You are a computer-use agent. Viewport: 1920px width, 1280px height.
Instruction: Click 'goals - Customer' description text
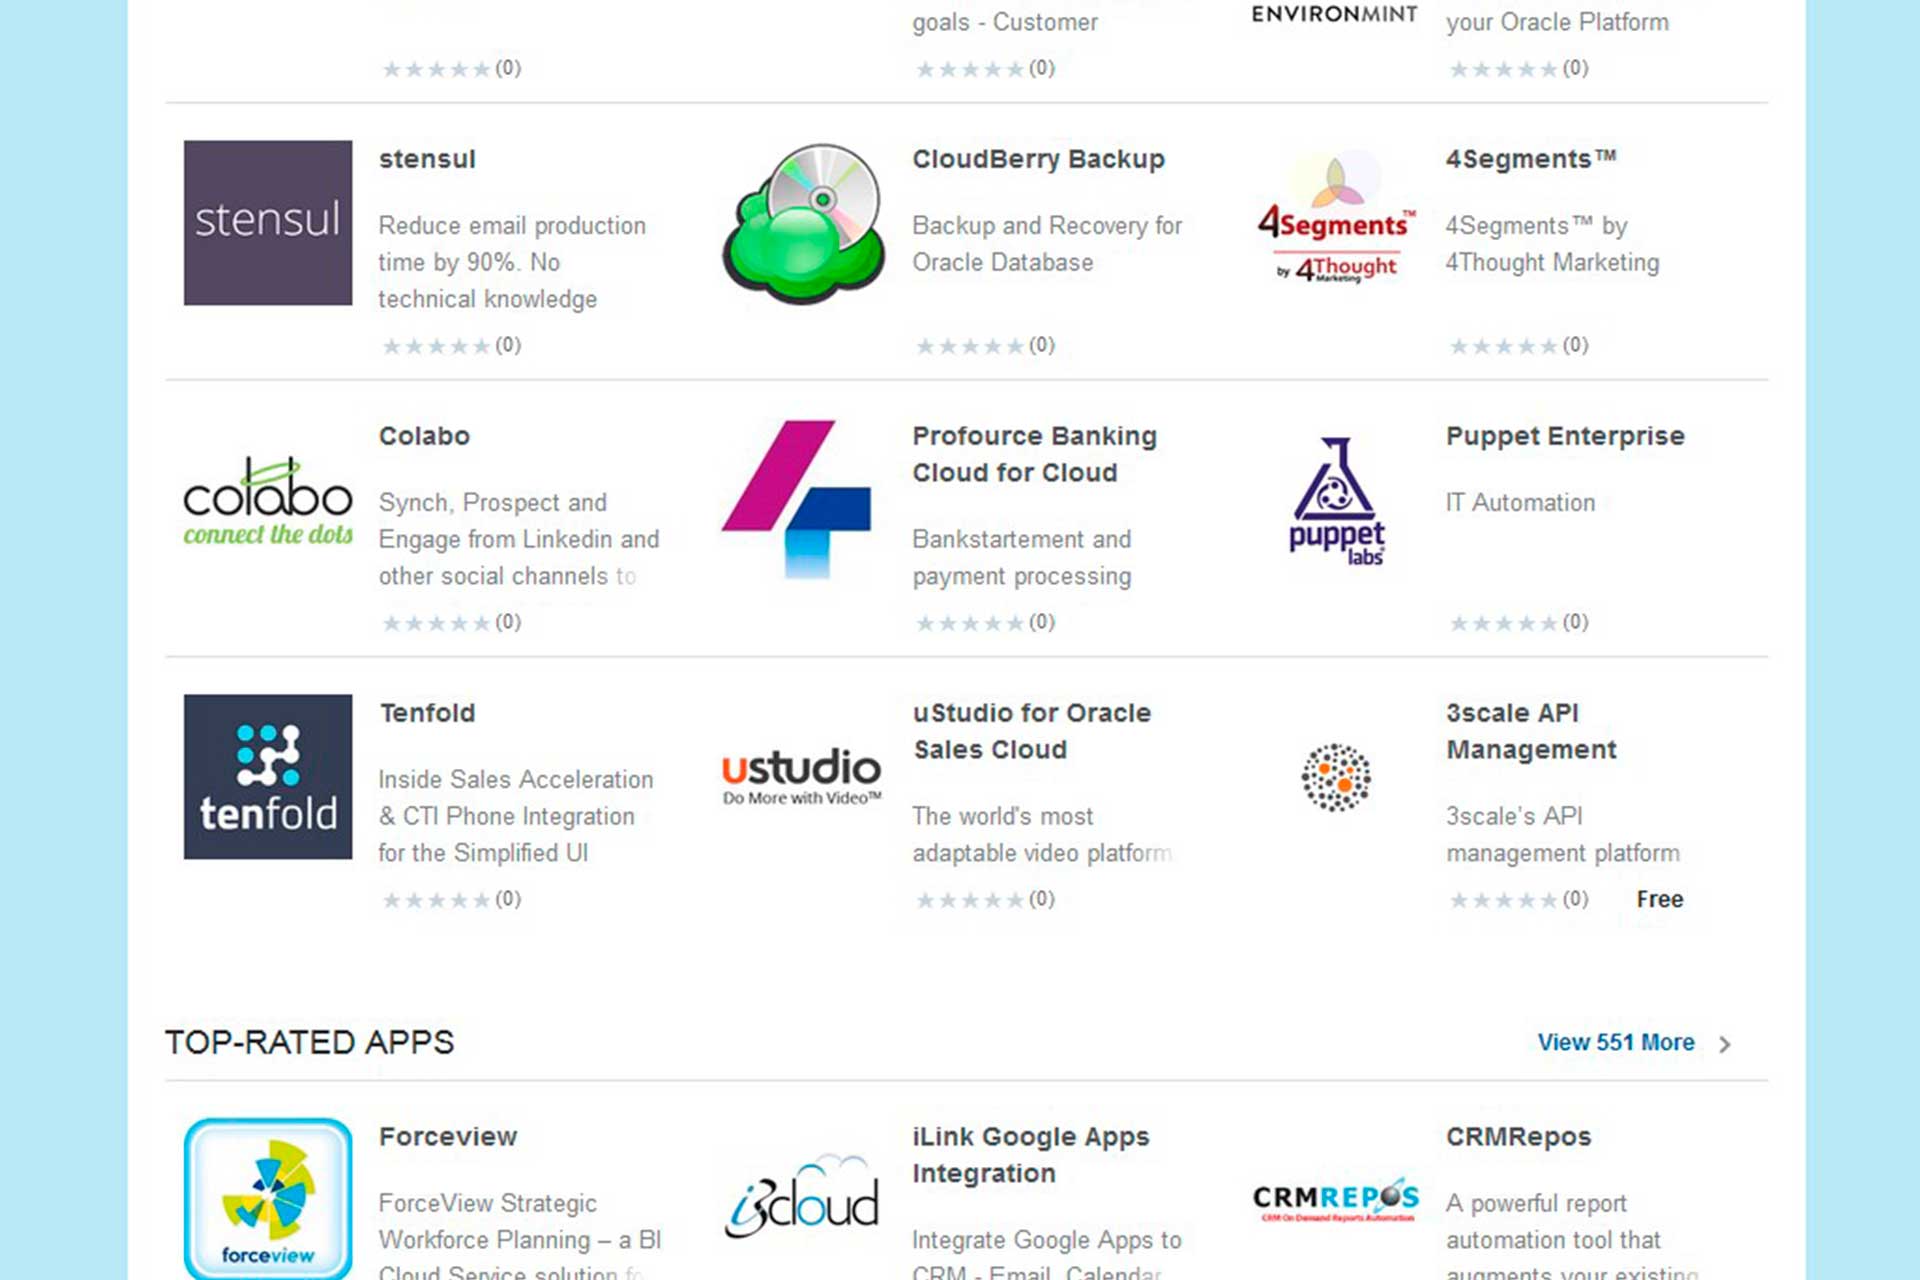(1005, 22)
